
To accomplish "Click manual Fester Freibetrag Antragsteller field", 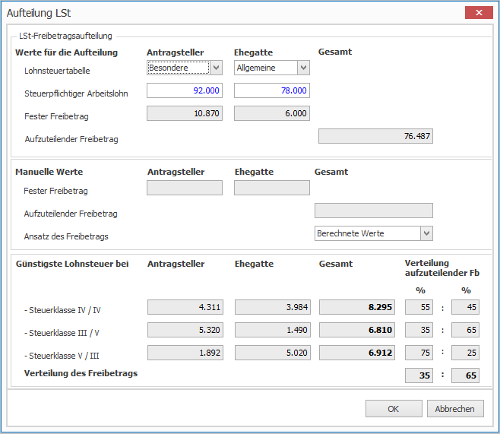I will [x=185, y=188].
